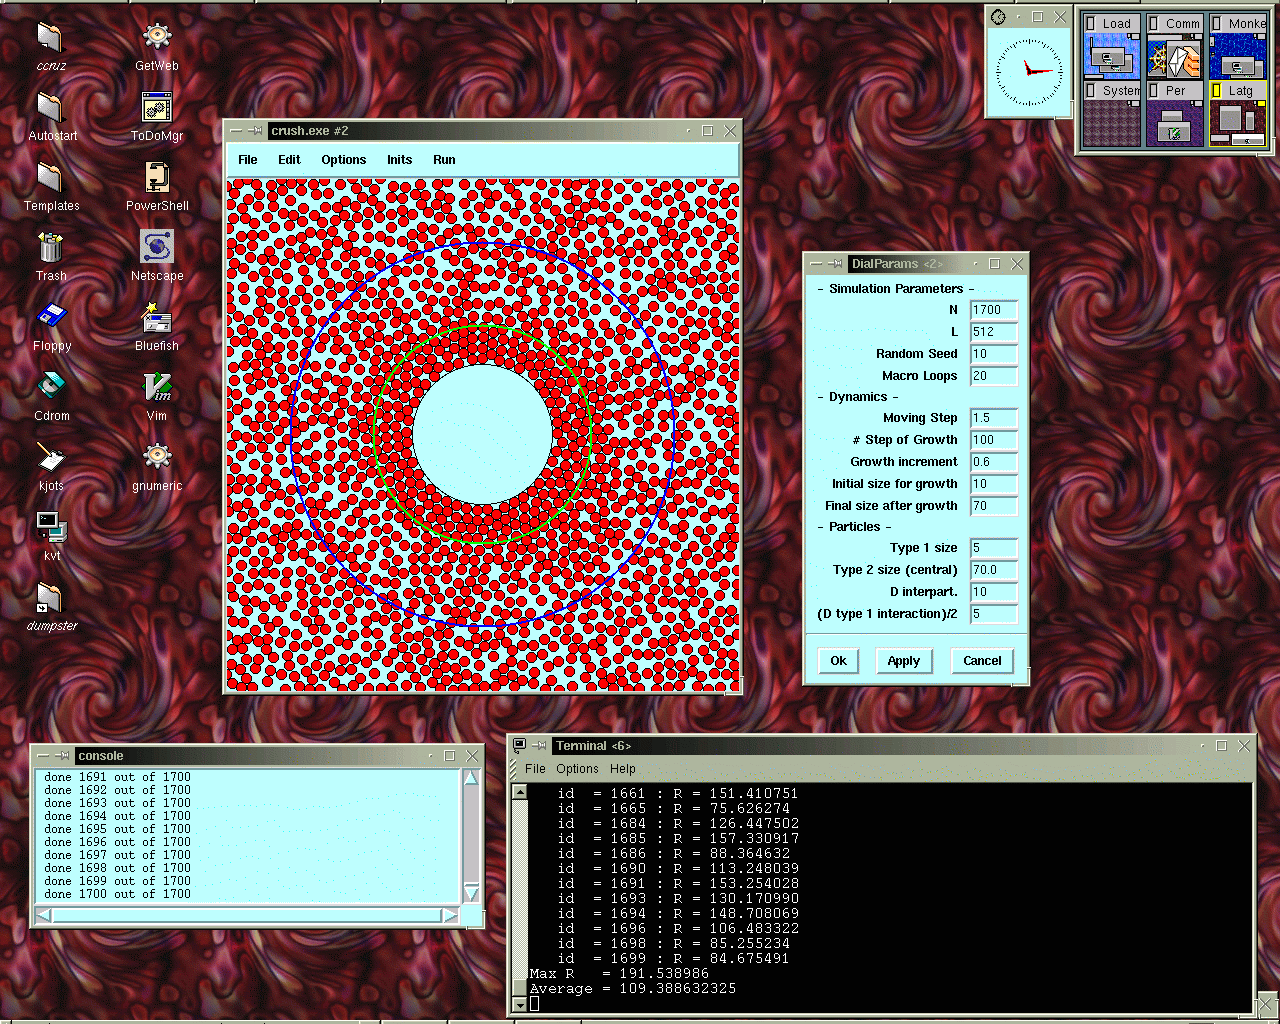Click the clock icon in clock window title bar
1280x1024 pixels.
[998, 17]
